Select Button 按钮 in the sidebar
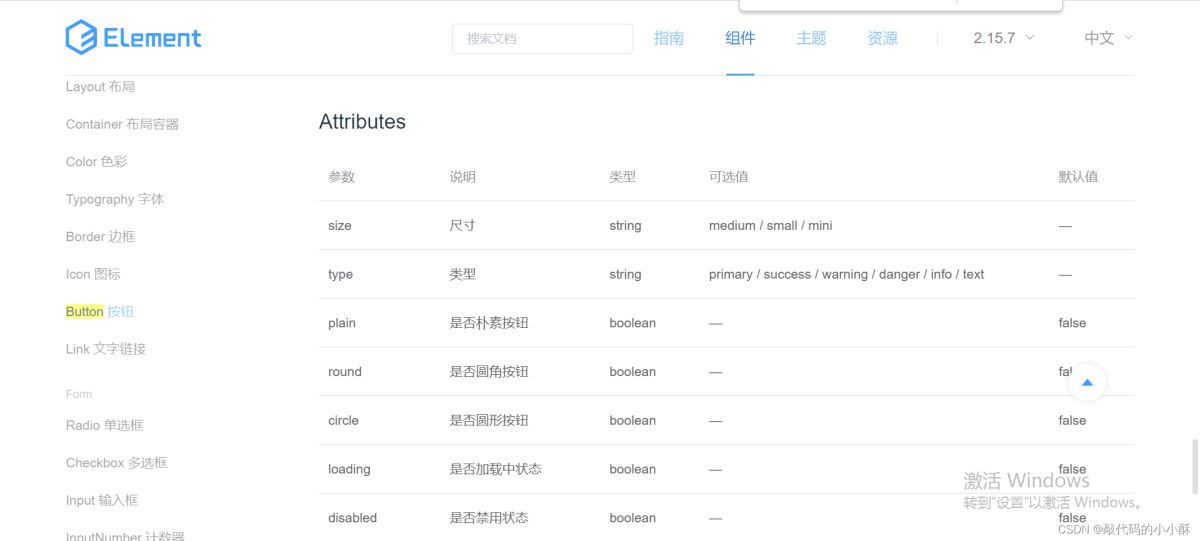 (99, 311)
